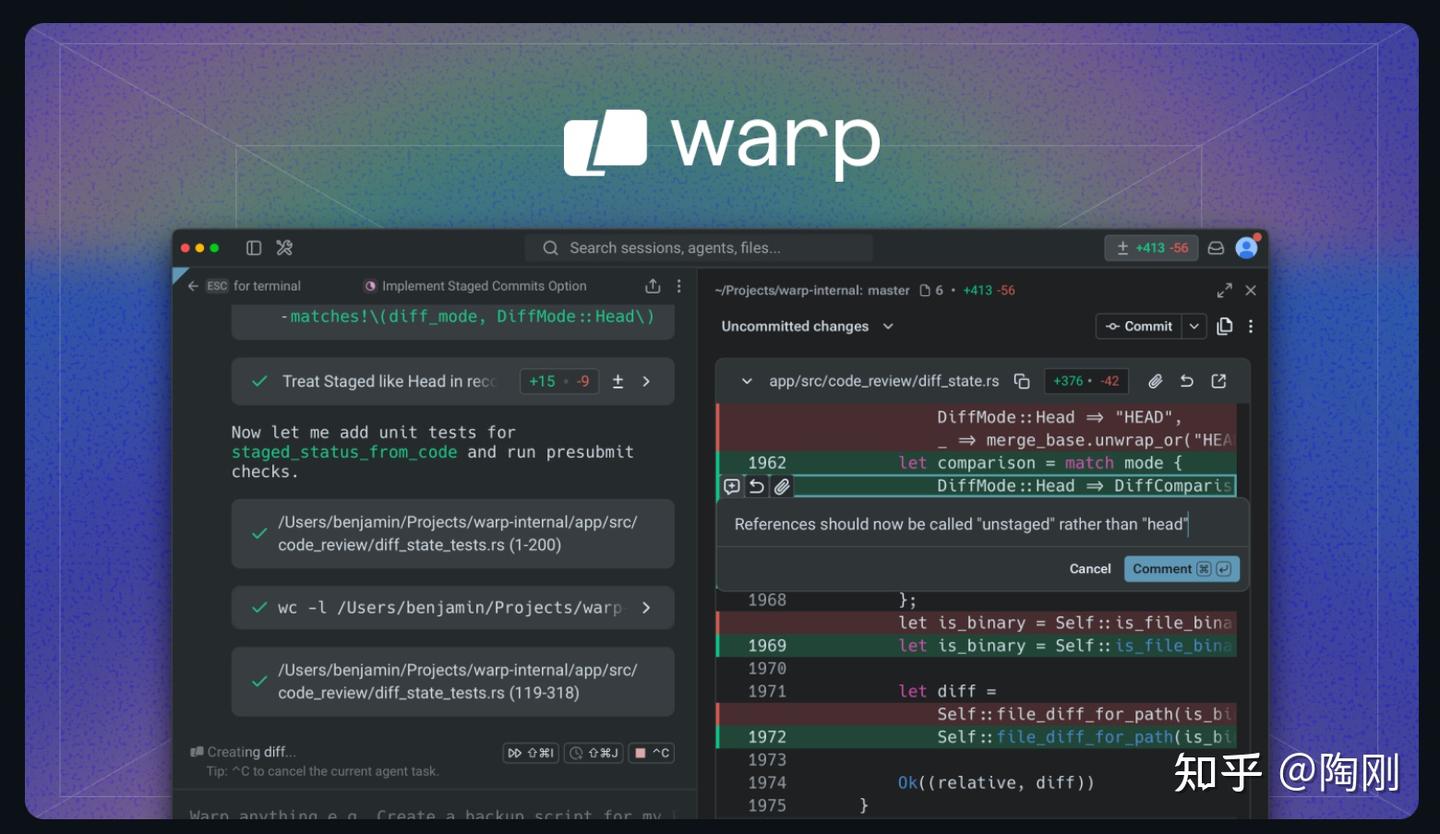Close the code review diff panel
Viewport: 1440px width, 834px height.
tap(1250, 290)
